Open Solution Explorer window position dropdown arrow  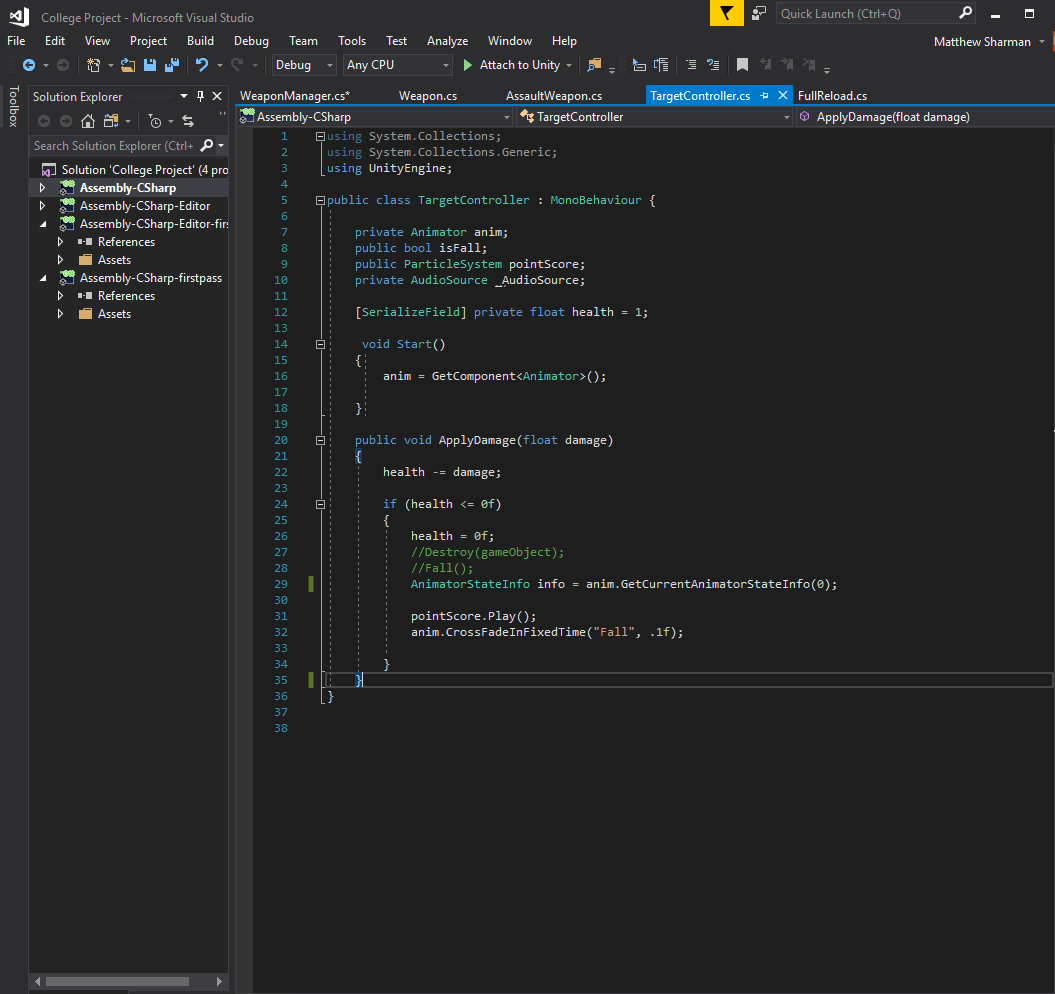coord(184,96)
